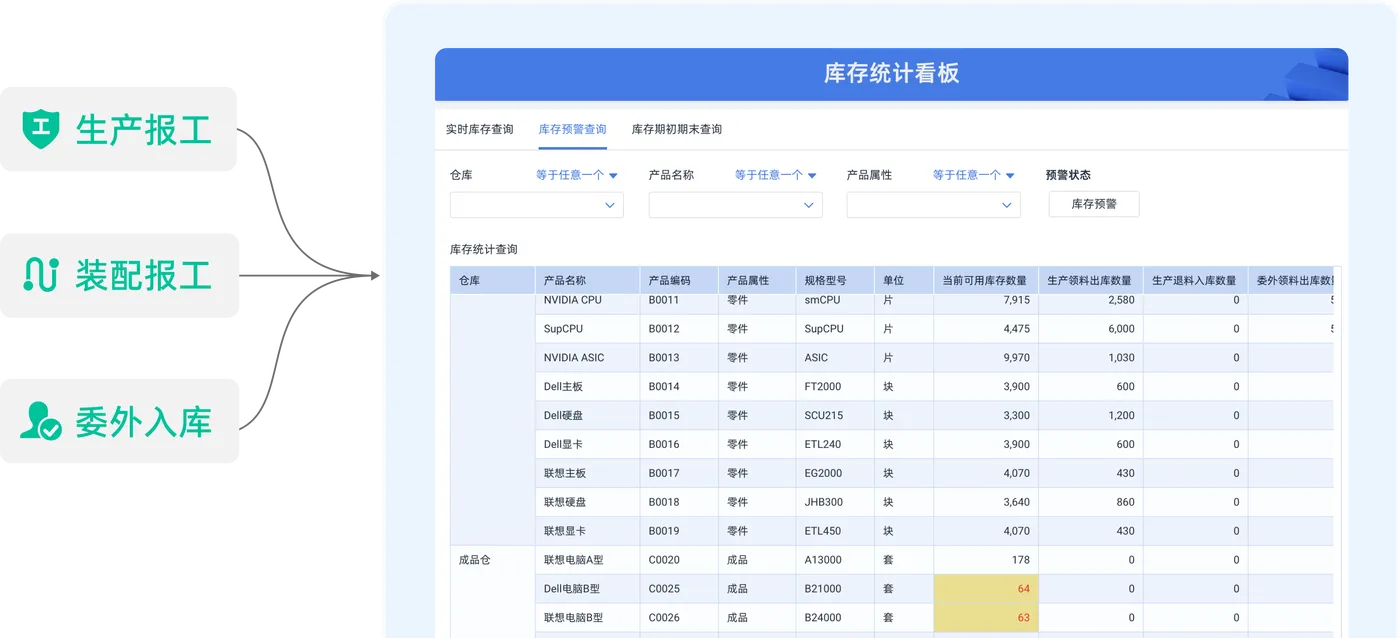Open the 委外入库 card
1400x638 pixels.
[119, 421]
